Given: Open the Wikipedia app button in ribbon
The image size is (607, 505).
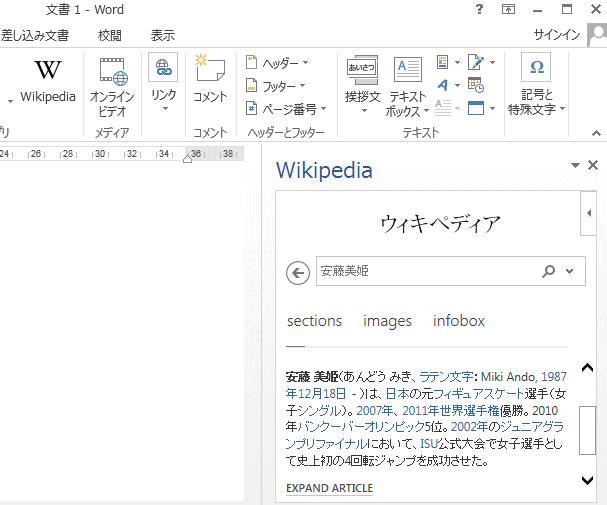Looking at the screenshot, I should [x=48, y=82].
